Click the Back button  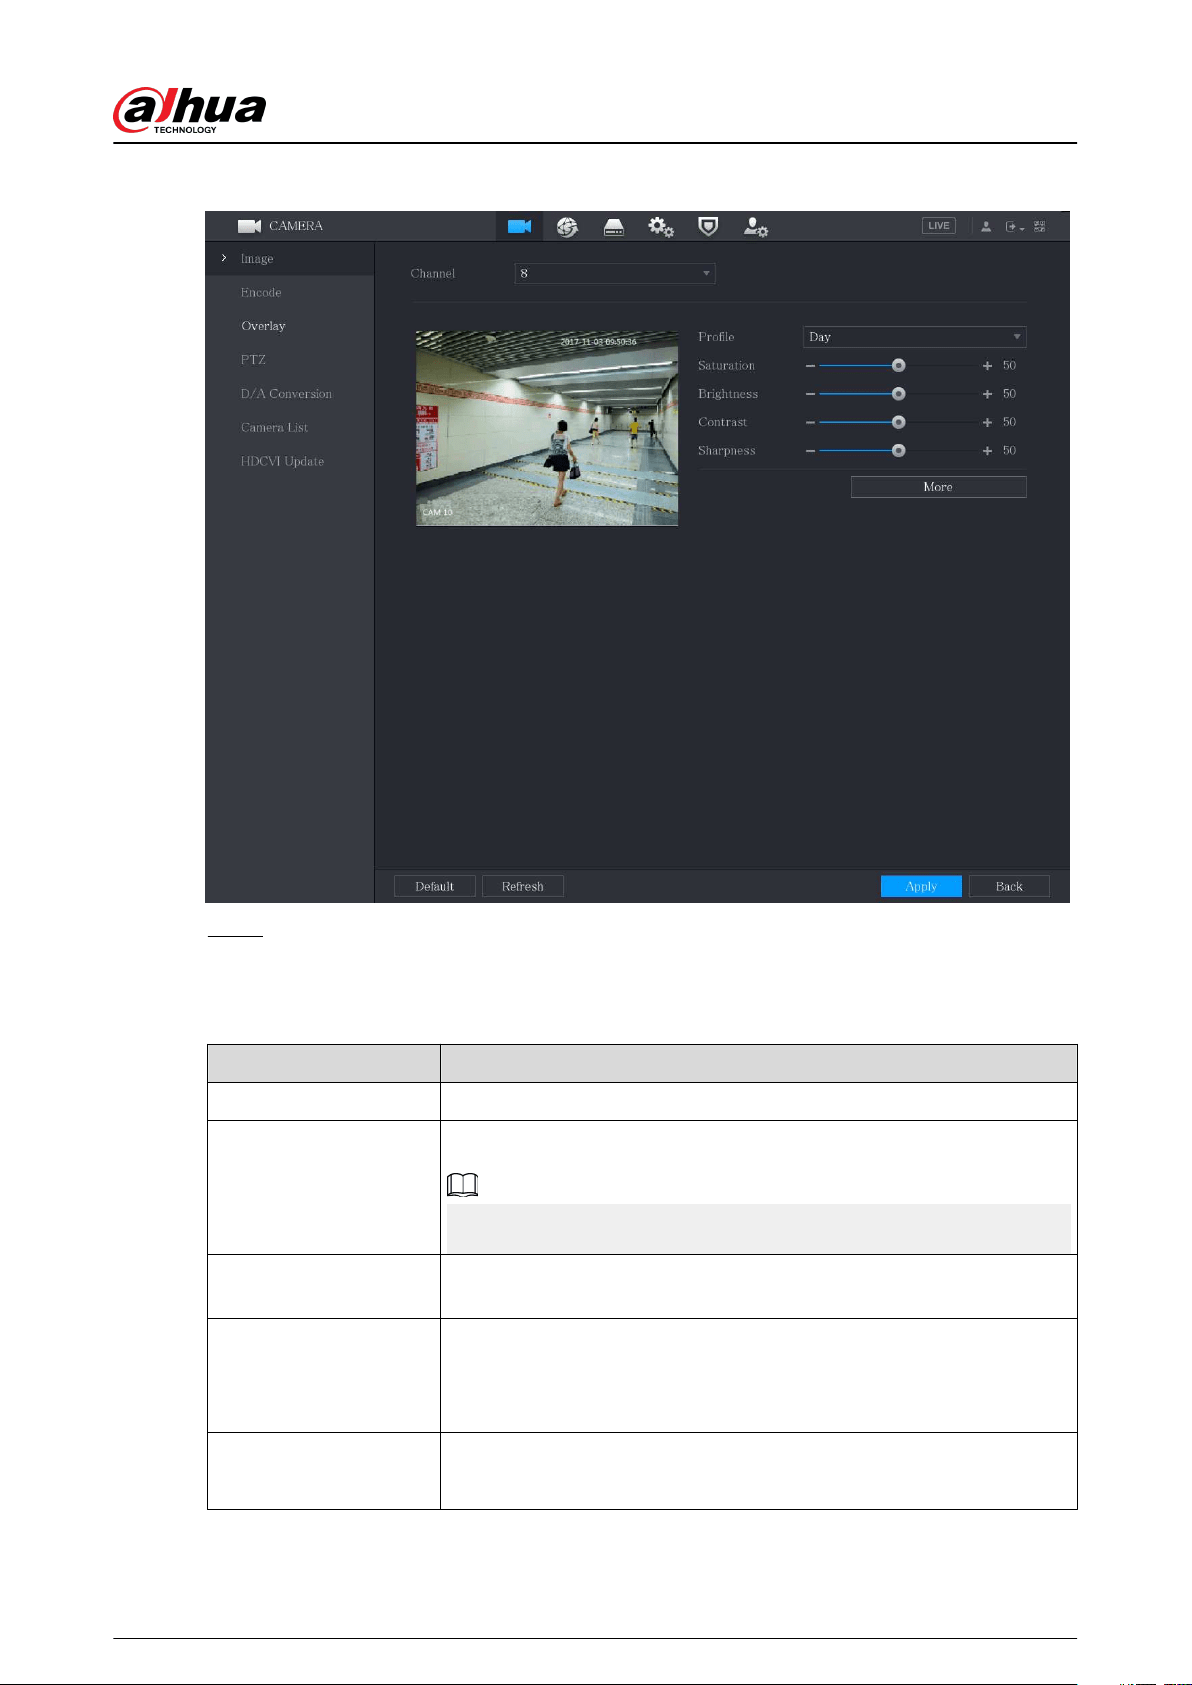click(1009, 886)
